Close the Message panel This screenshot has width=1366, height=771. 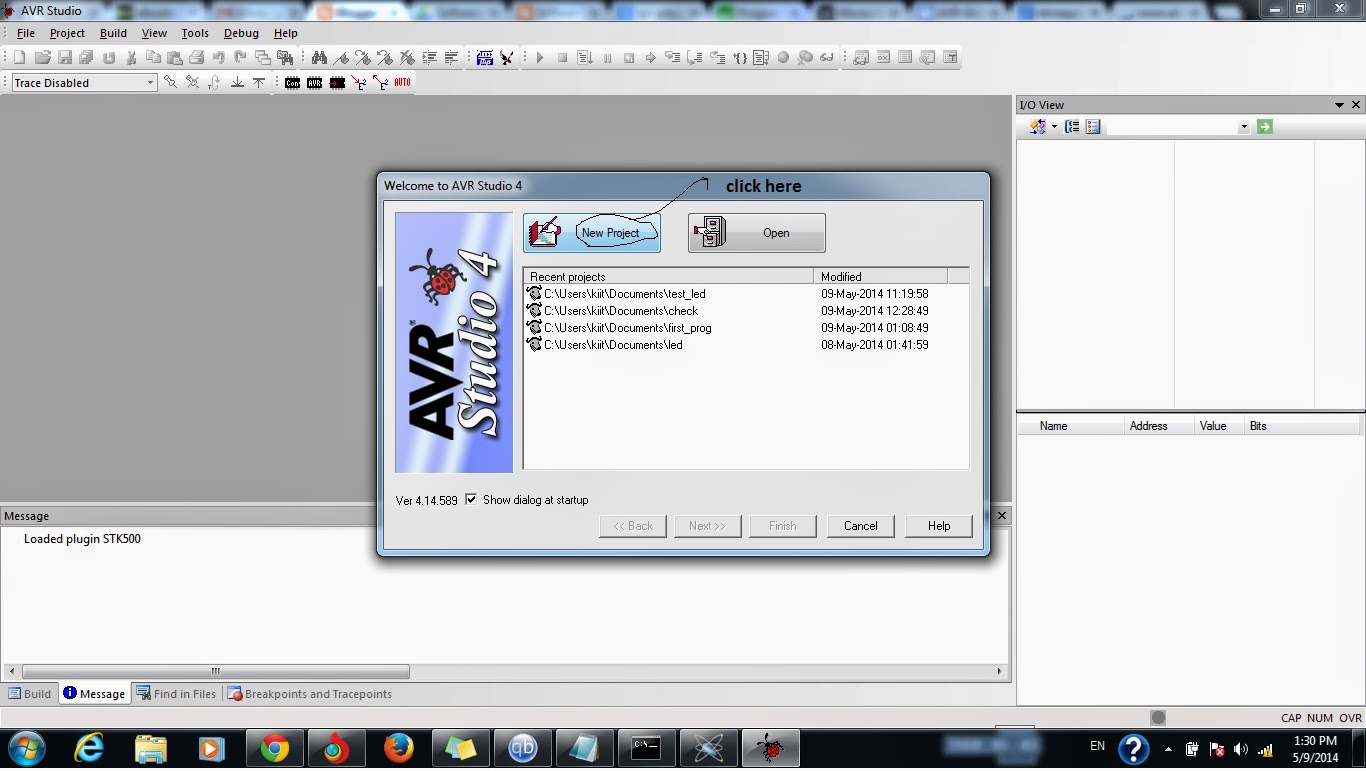pos(1002,515)
